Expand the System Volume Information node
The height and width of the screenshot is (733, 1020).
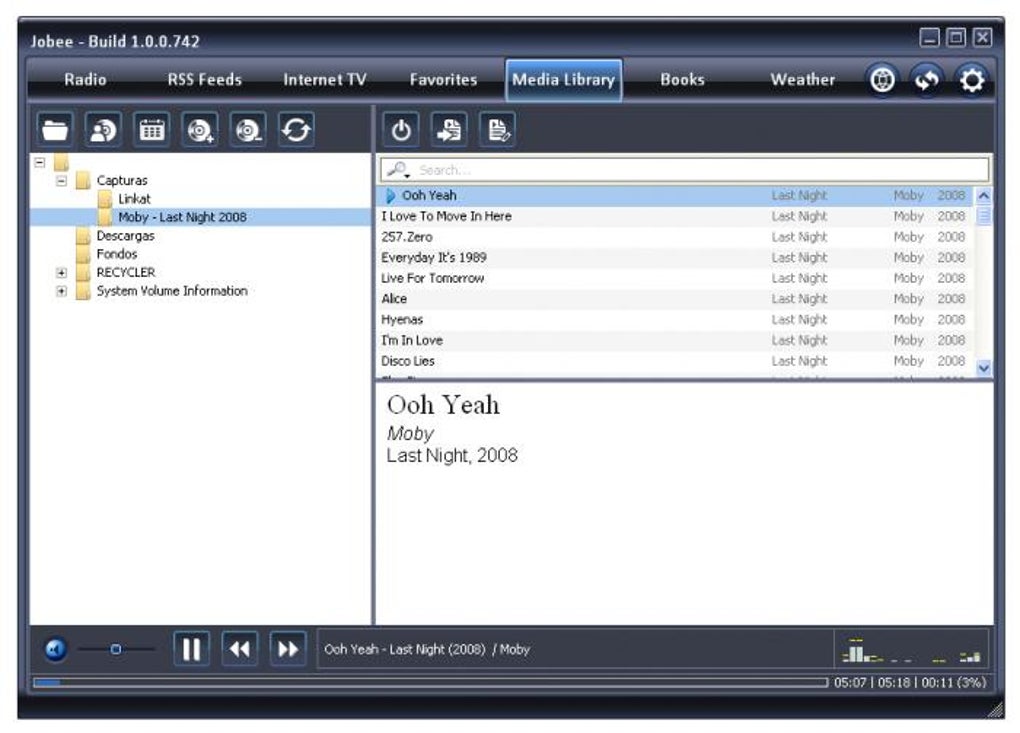click(x=60, y=290)
